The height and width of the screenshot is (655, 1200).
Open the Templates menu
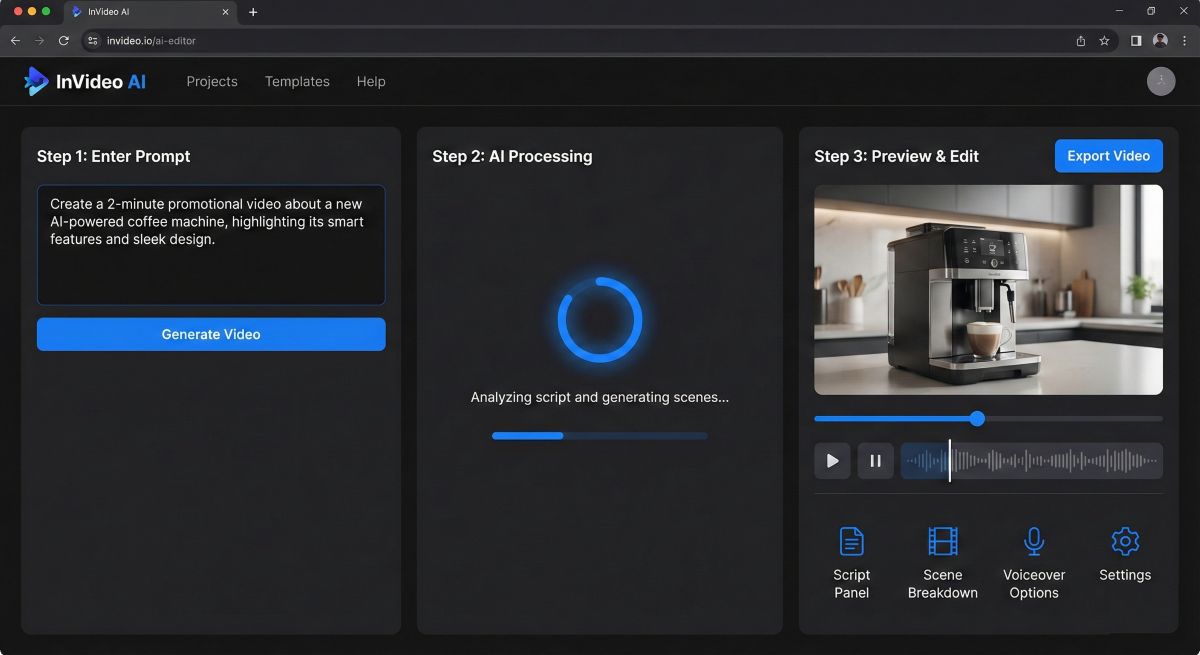[x=296, y=81]
